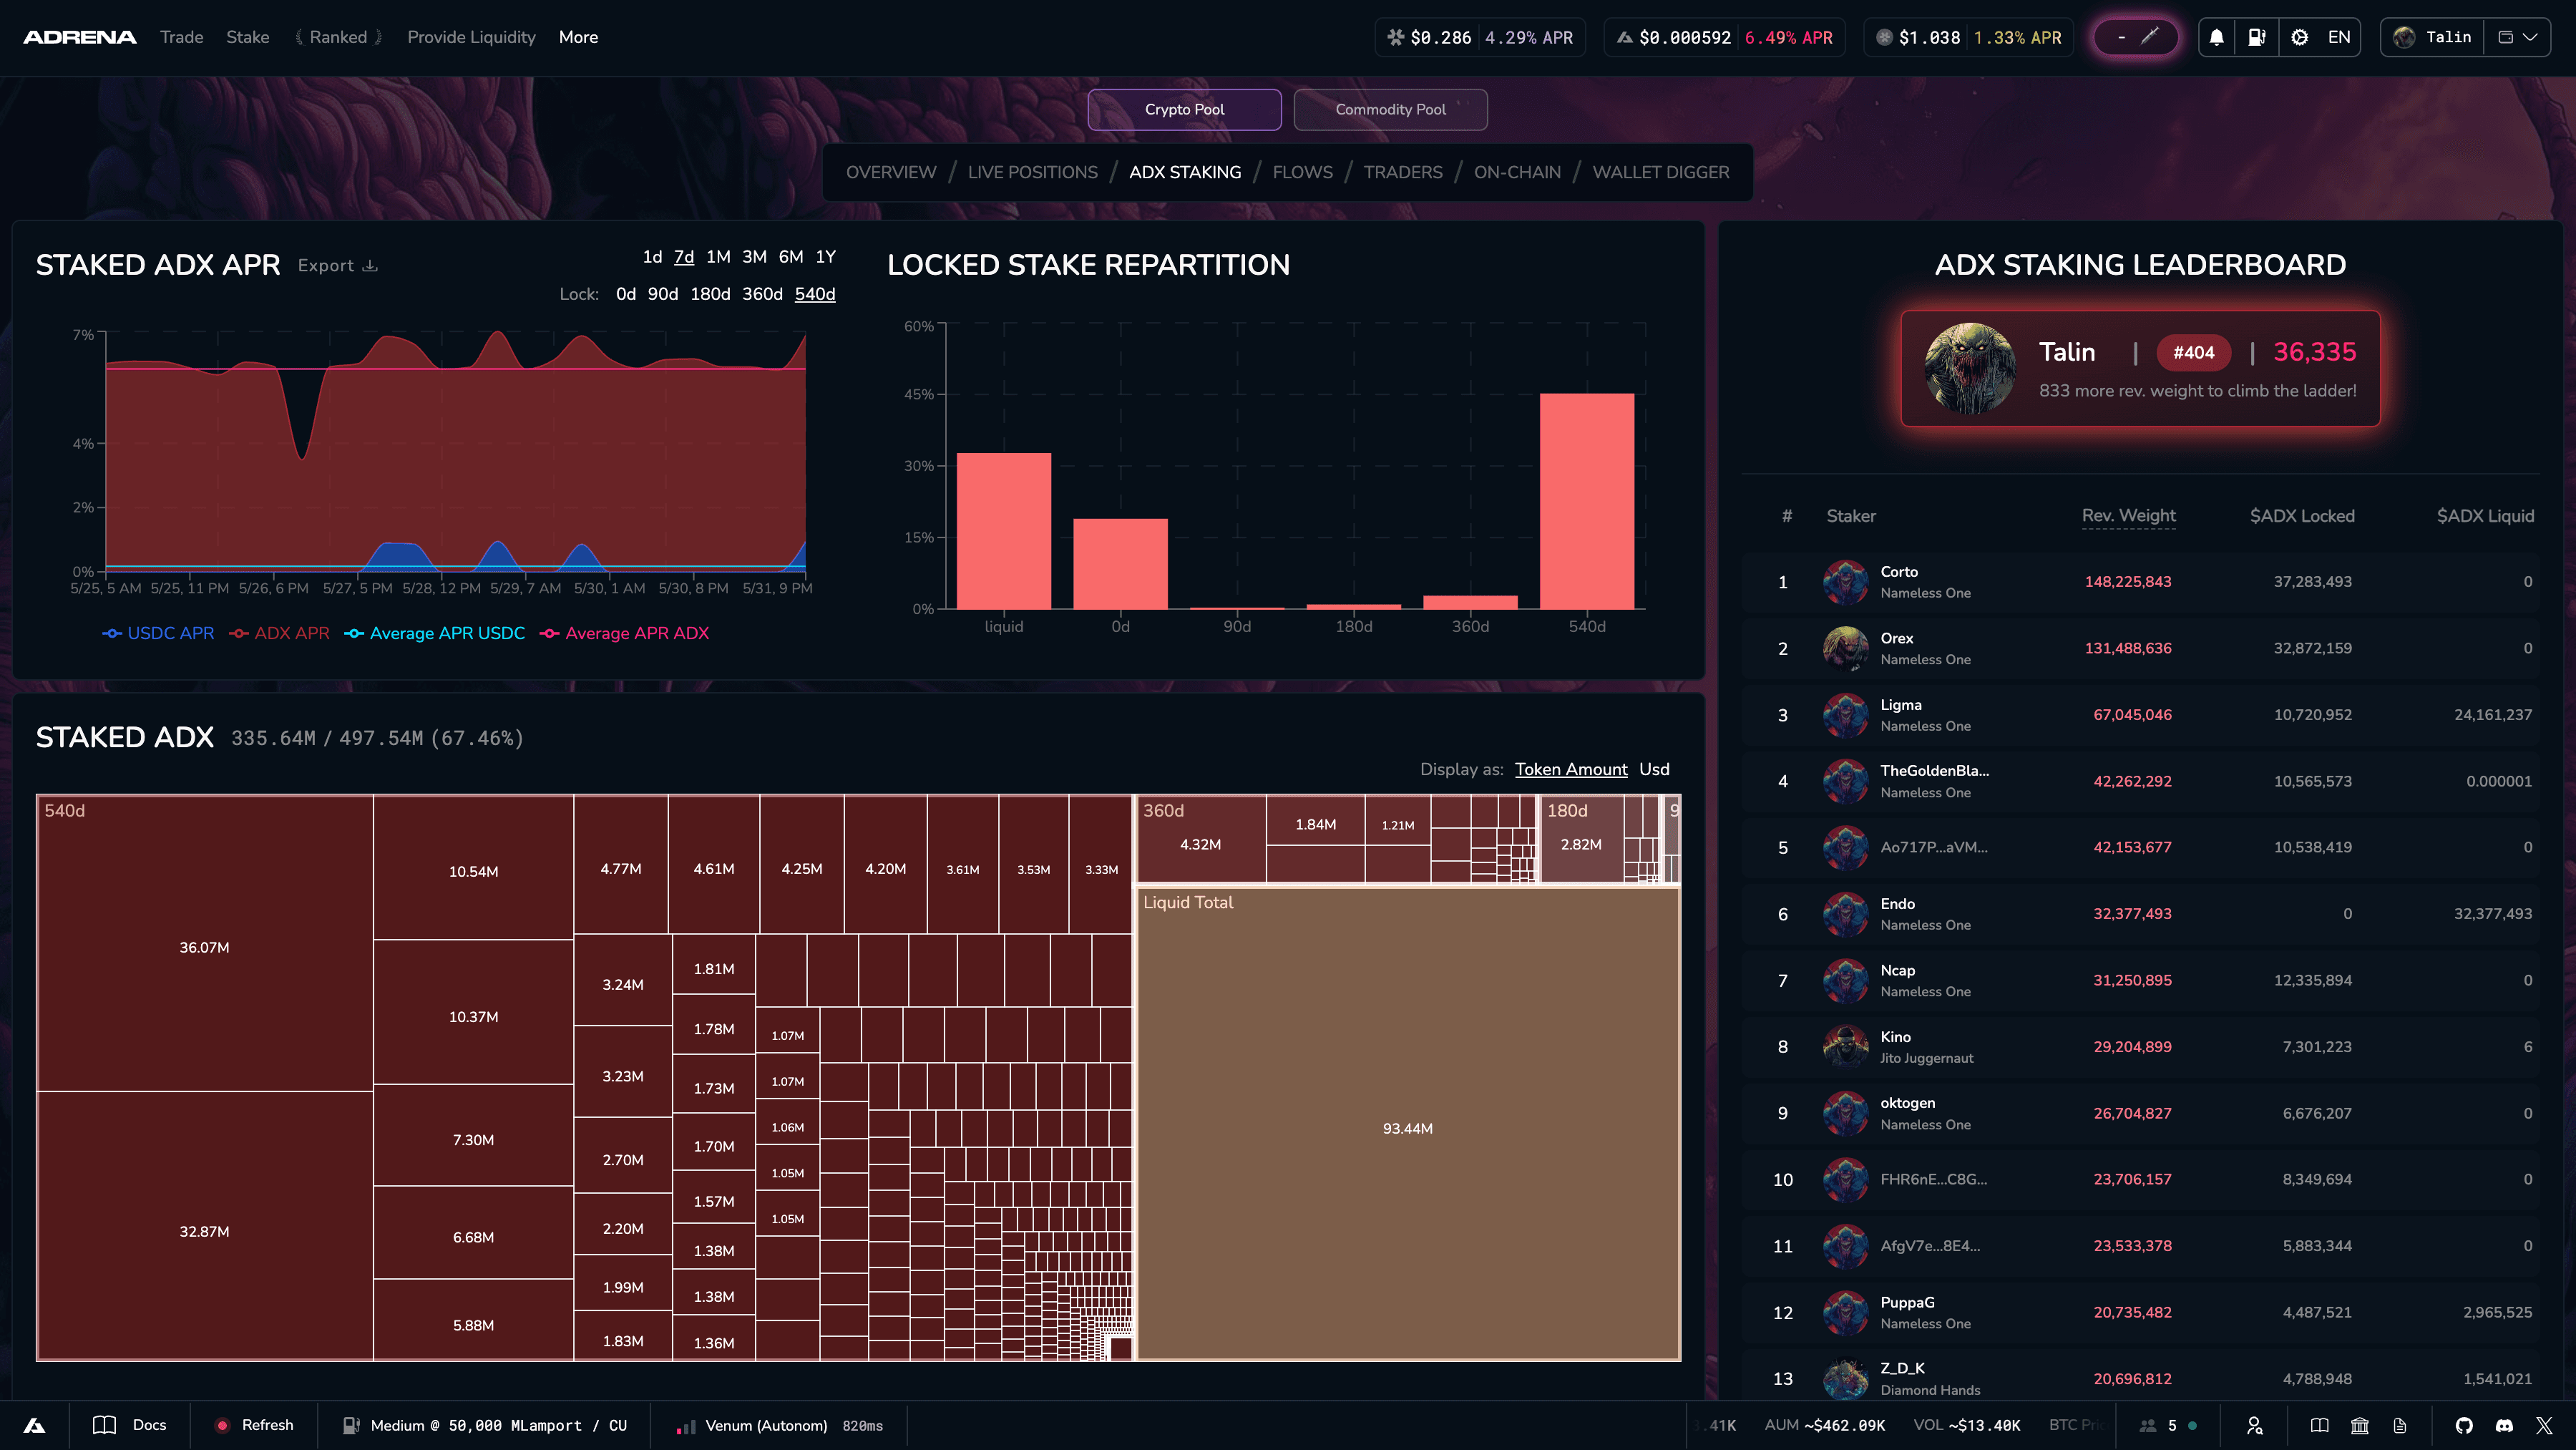Open language selector EN
The image size is (2576, 1450).
[x=2339, y=37]
